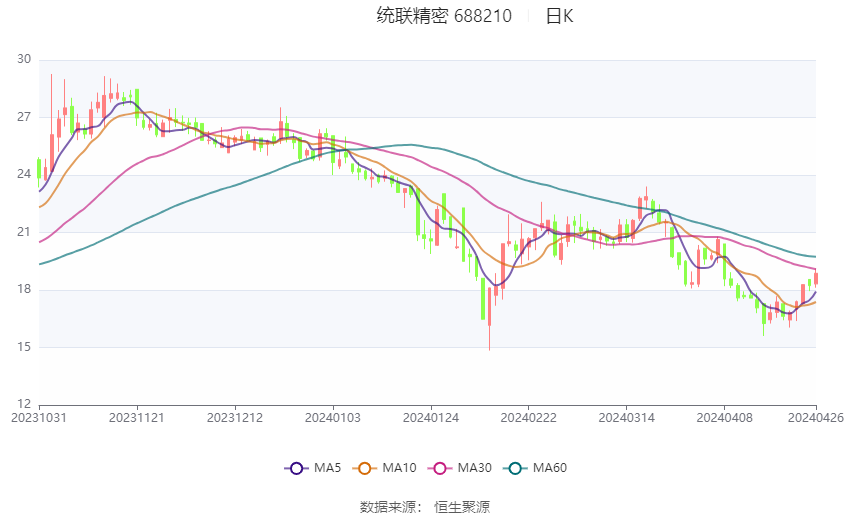Click the 统联精密 688210 chart title
The width and height of the screenshot is (850, 517).
[x=444, y=16]
